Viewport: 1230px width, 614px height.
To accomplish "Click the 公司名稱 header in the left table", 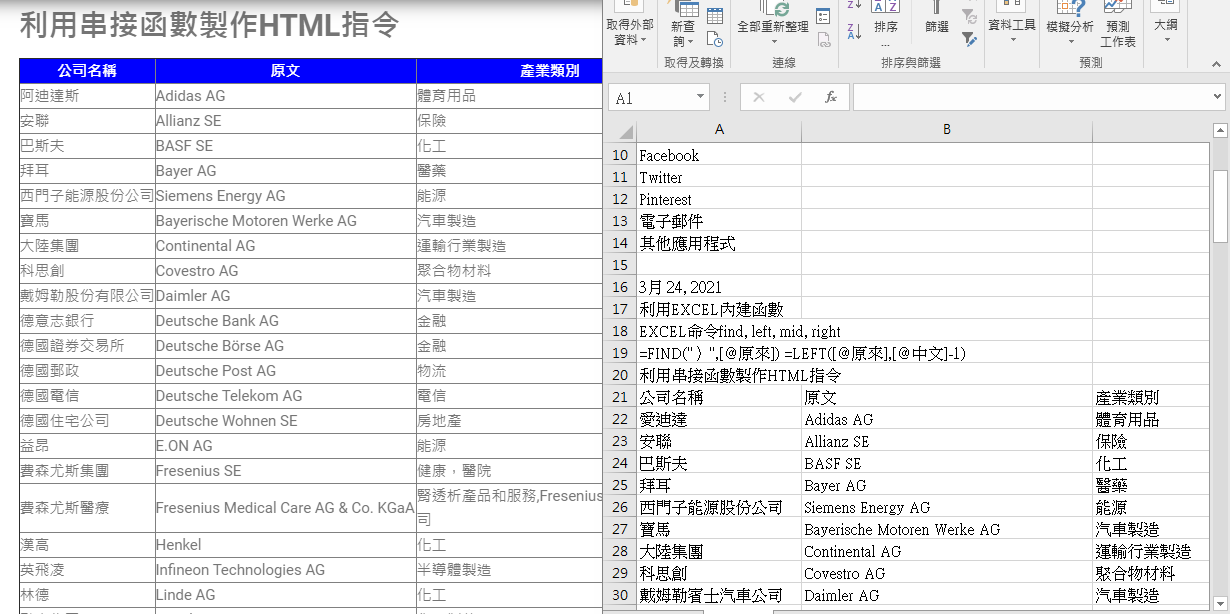I will click(x=87, y=71).
